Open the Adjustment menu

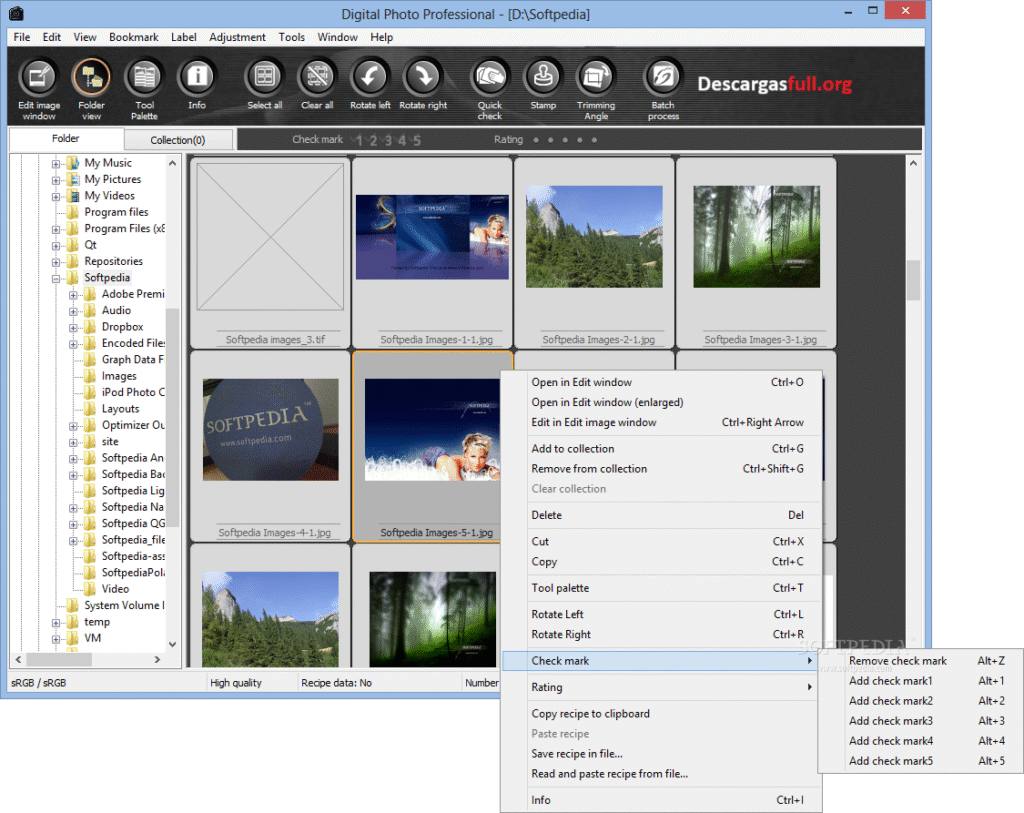tap(237, 37)
